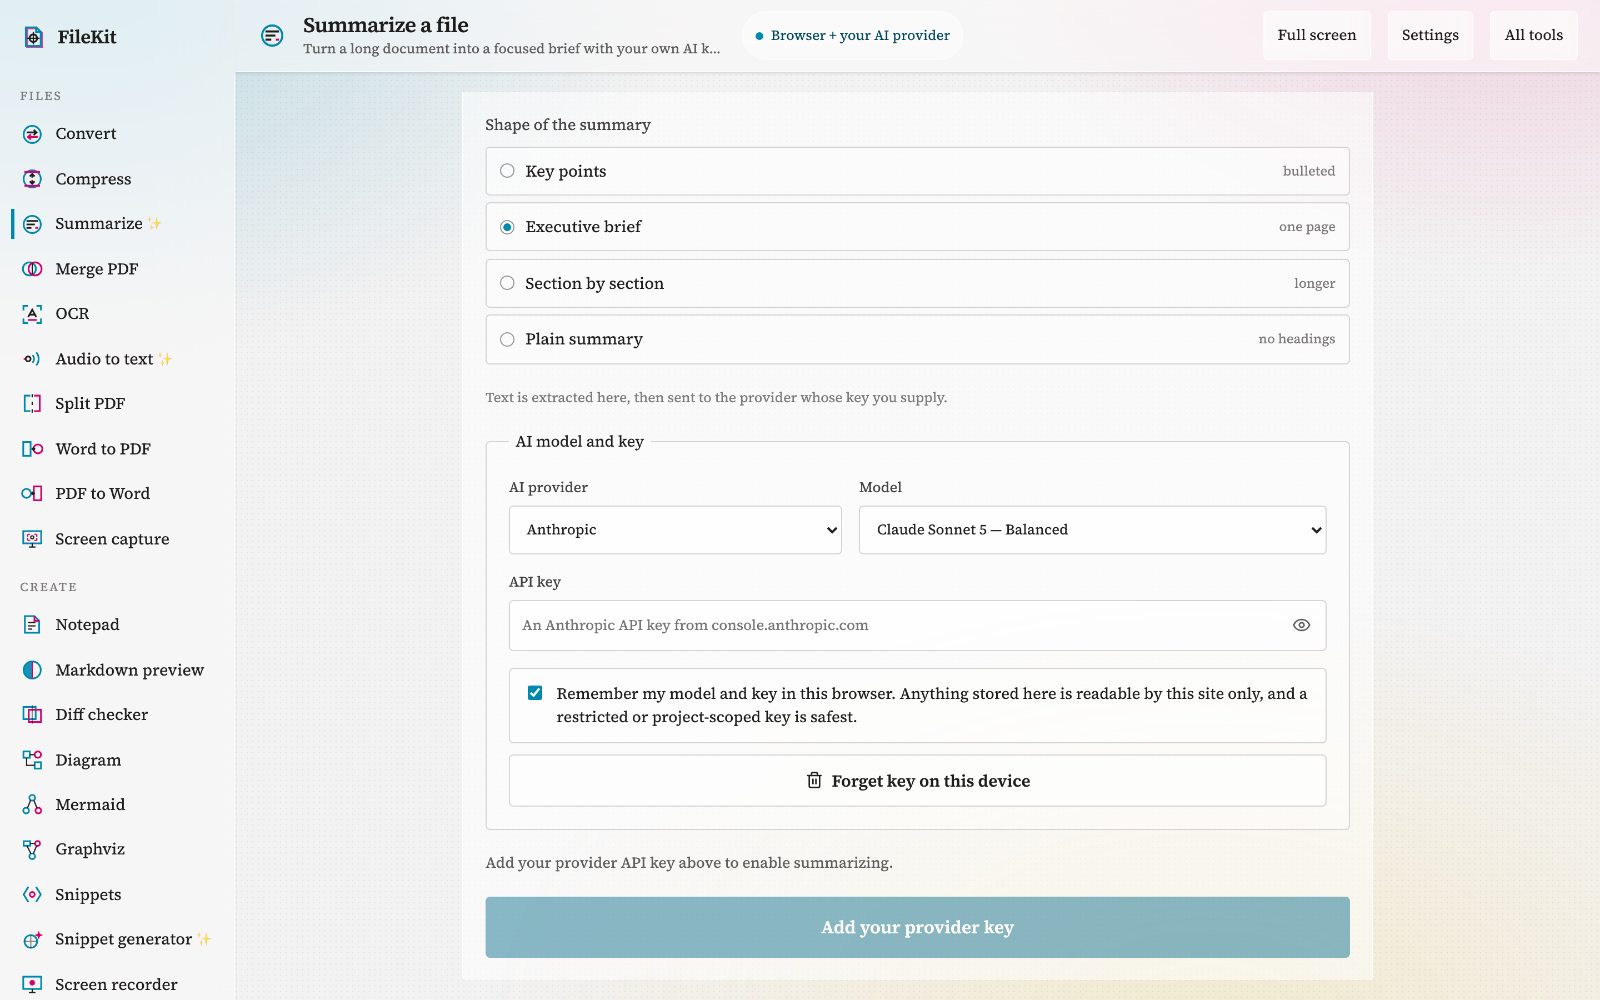The width and height of the screenshot is (1600, 1000).
Task: Select the Section by section option
Action: point(917,284)
